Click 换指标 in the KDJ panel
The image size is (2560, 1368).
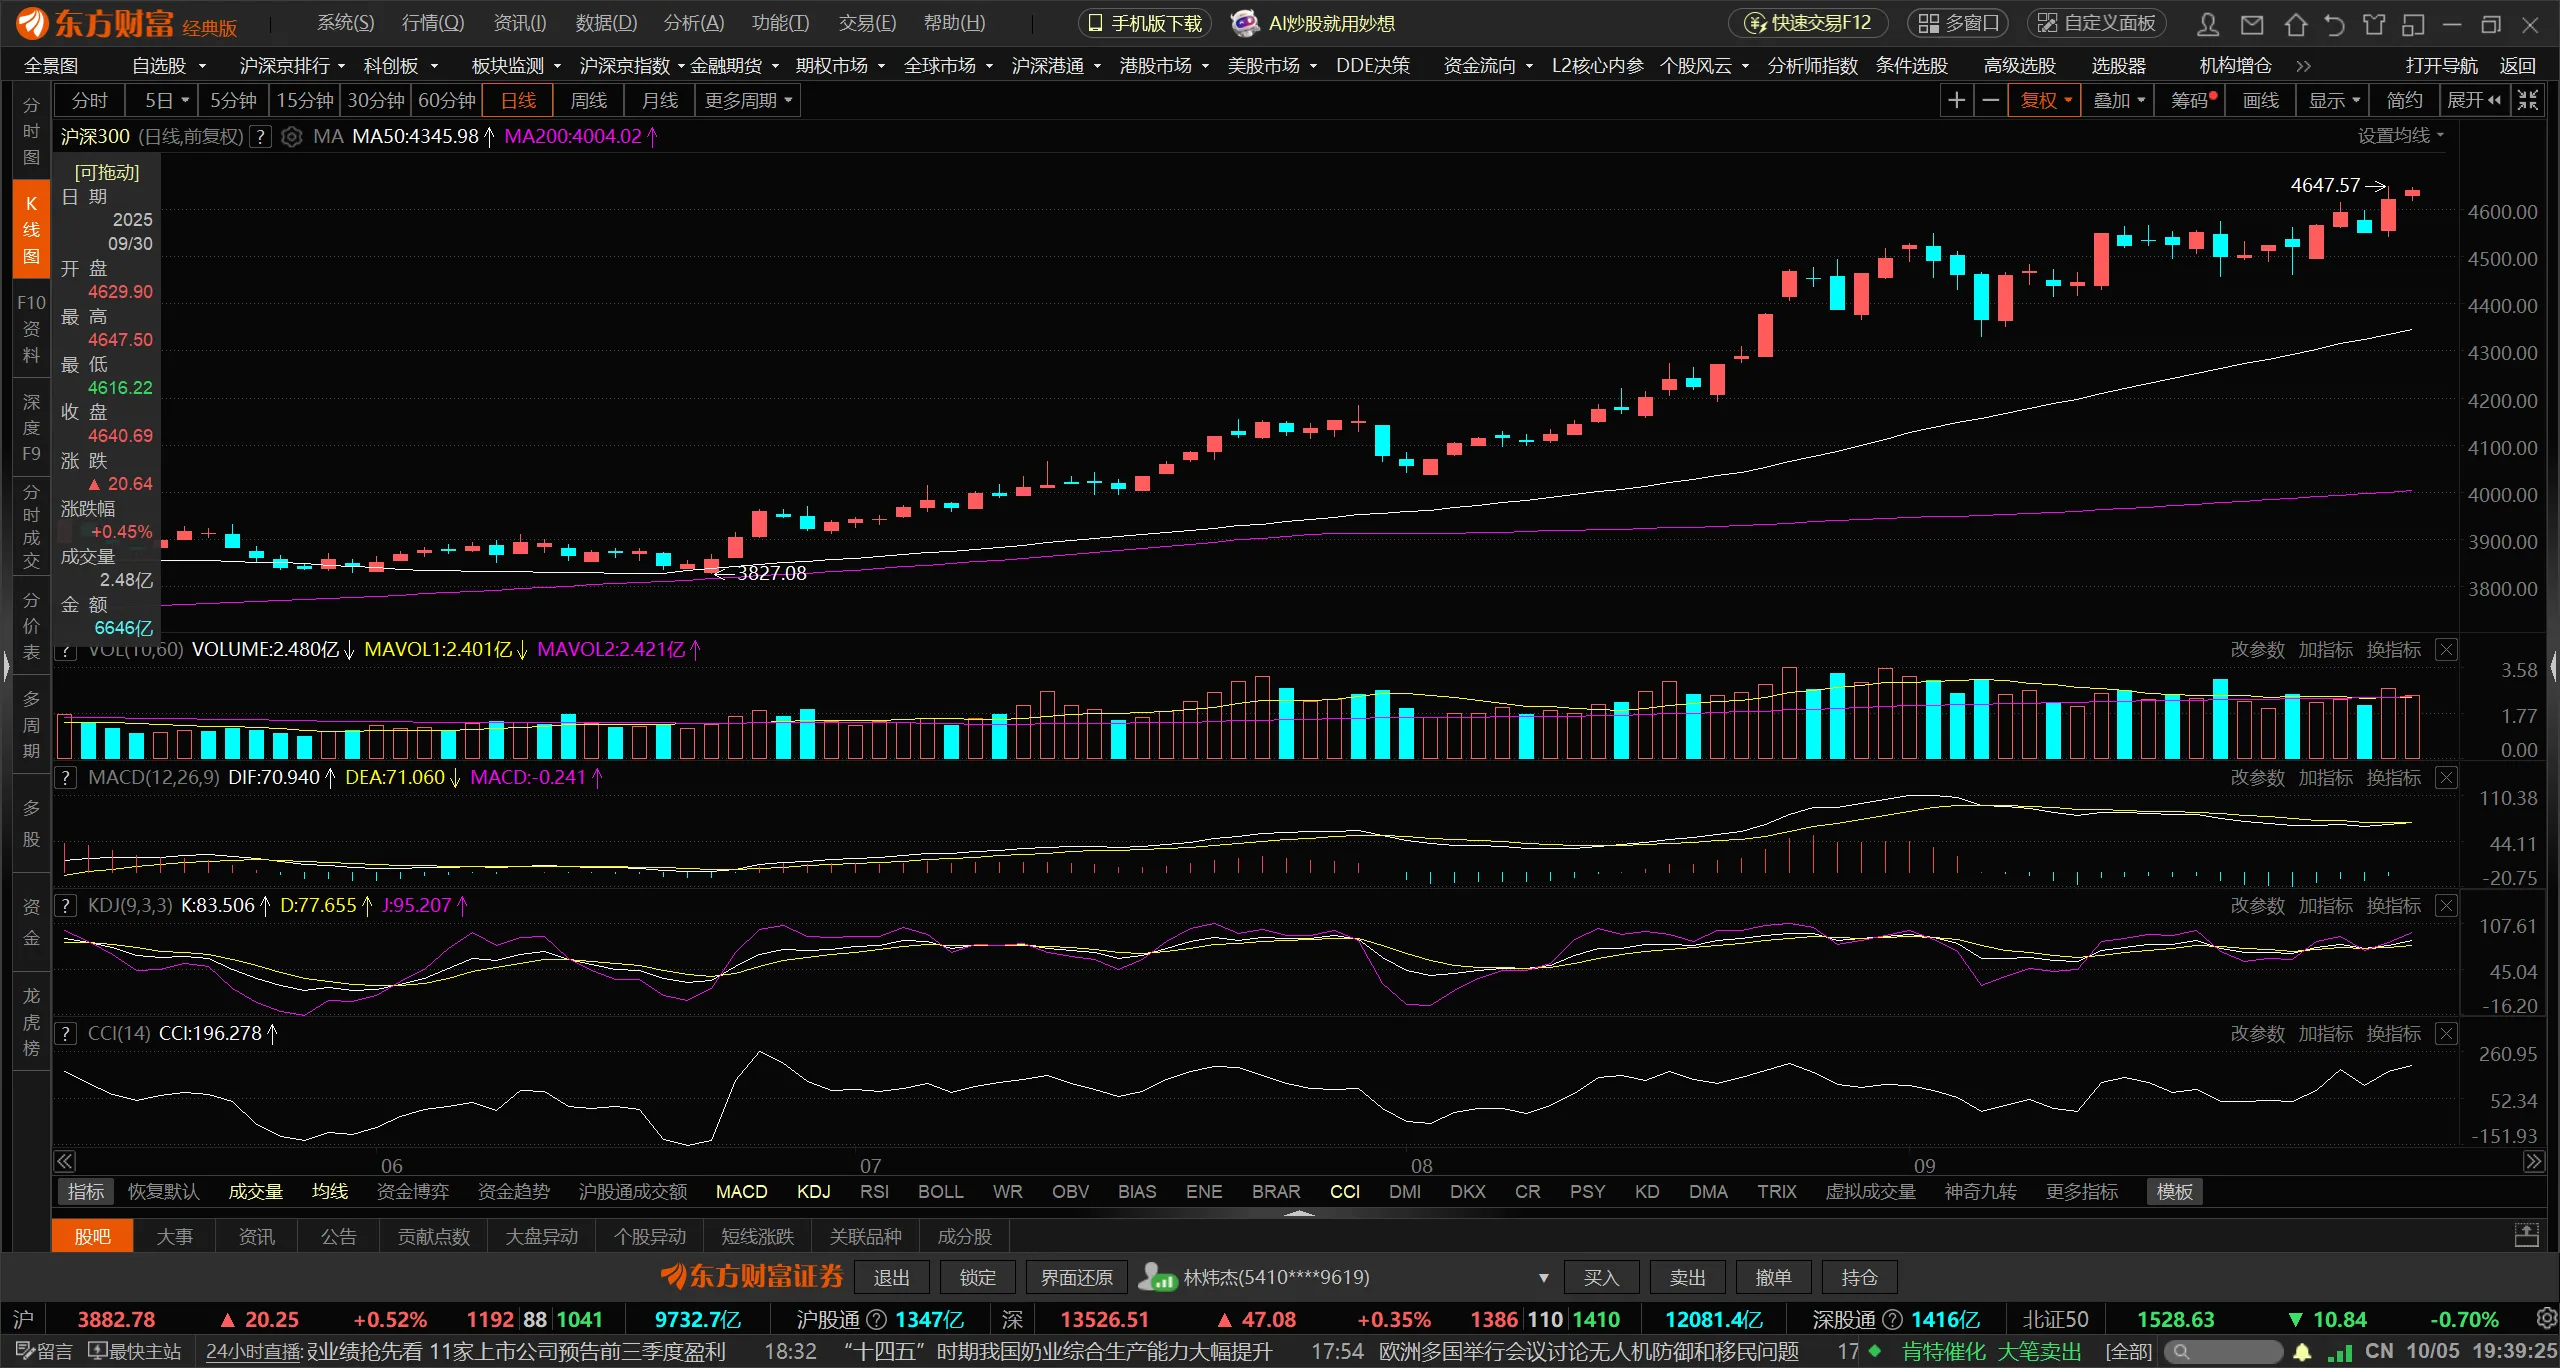2393,906
